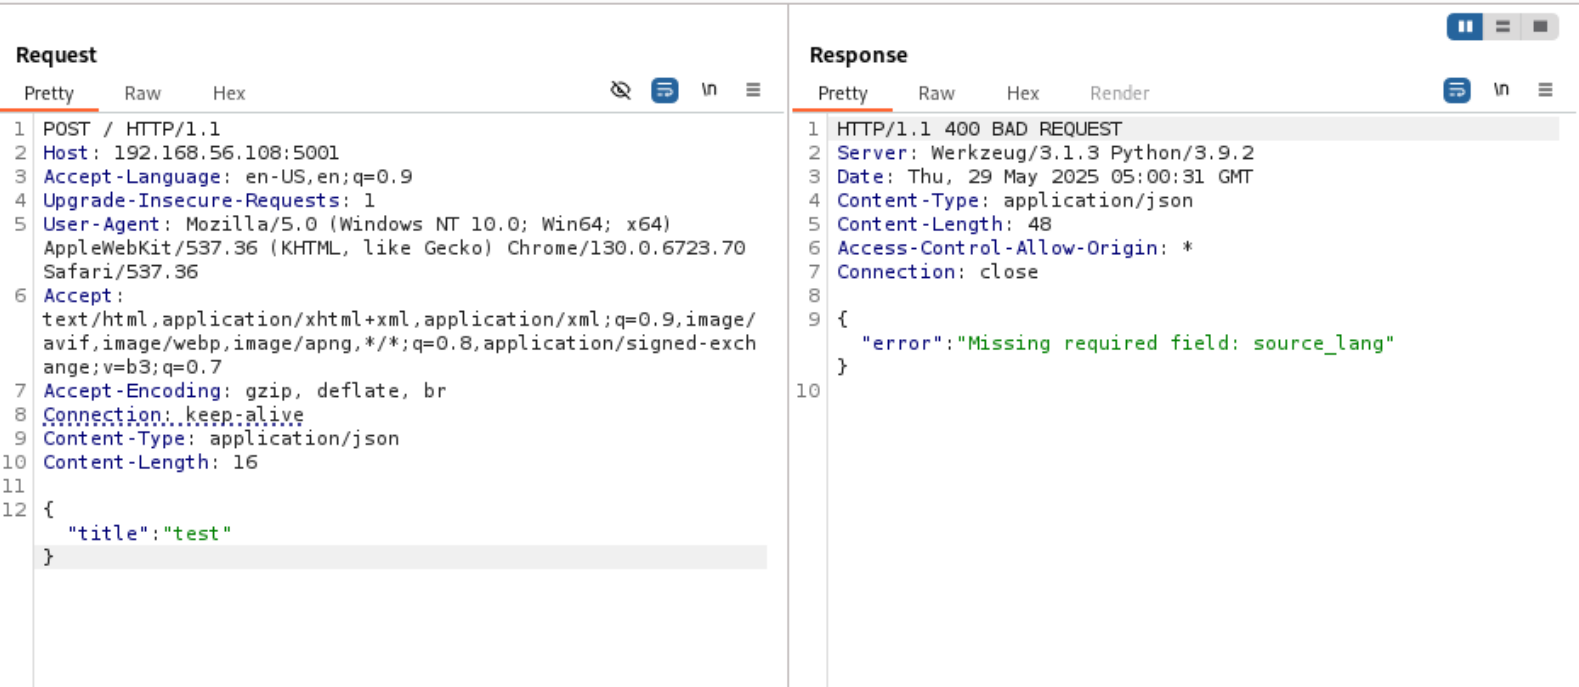Switch to Response Raw tab

[x=936, y=93]
